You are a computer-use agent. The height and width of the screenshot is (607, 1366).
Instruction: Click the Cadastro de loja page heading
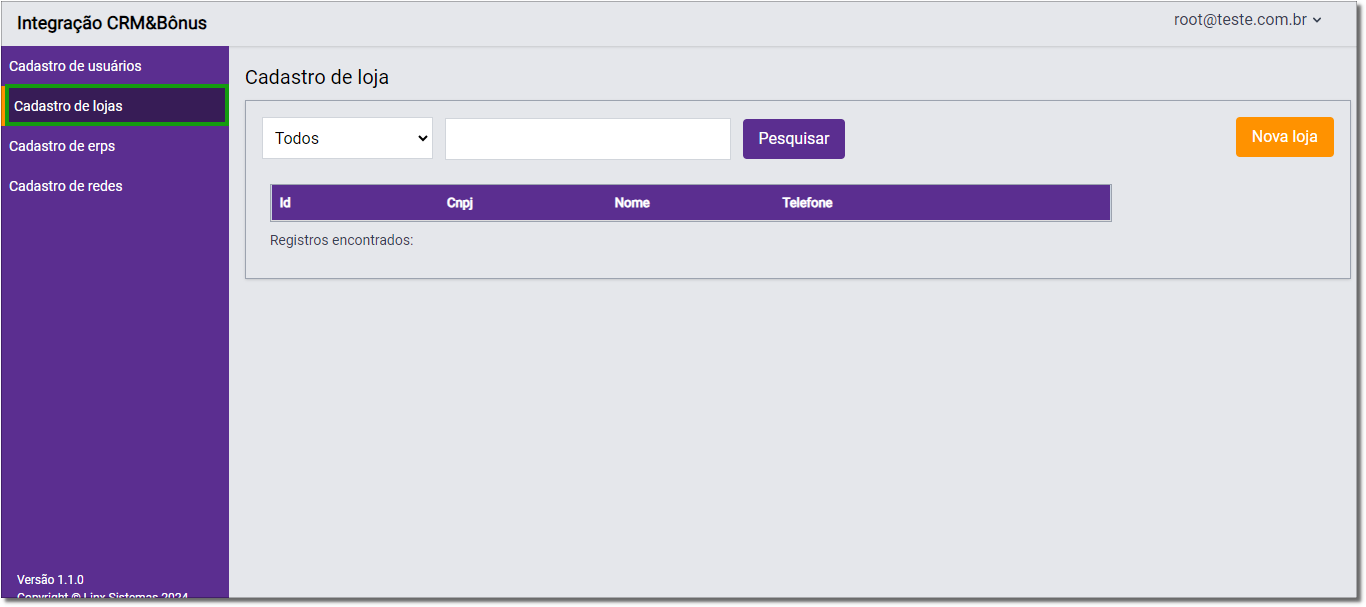(317, 77)
